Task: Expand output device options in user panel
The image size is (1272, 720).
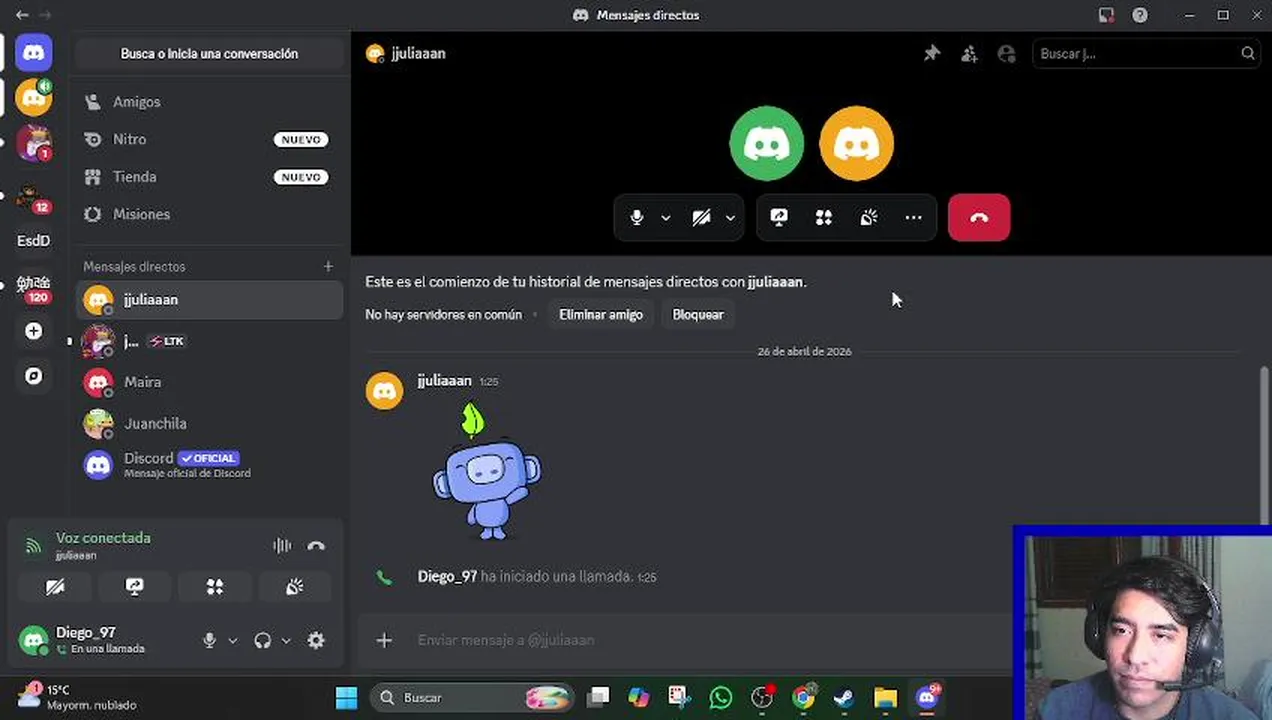Action: 286,641
